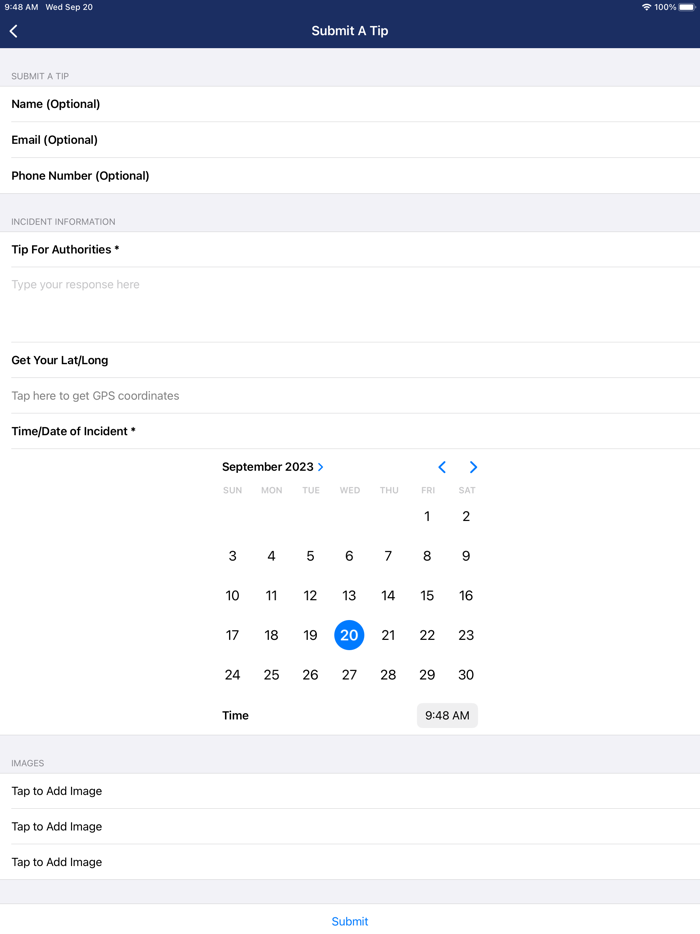
Task: Tap the Submit button
Action: [350, 921]
